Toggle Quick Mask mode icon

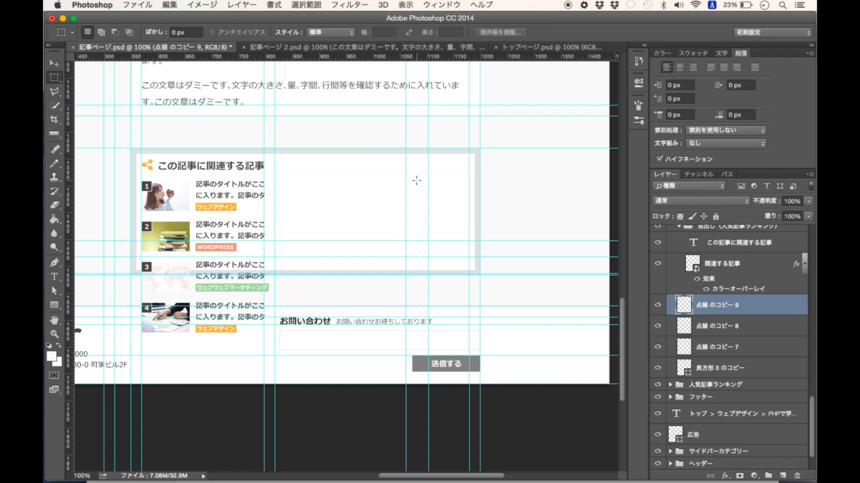(x=54, y=376)
